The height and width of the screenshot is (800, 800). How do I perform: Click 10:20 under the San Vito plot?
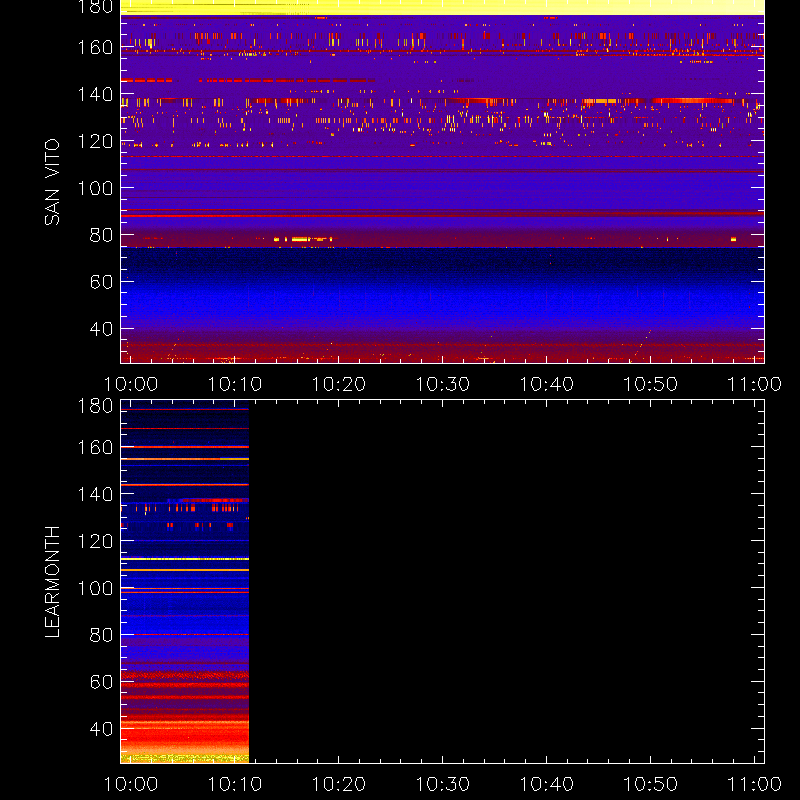point(339,384)
